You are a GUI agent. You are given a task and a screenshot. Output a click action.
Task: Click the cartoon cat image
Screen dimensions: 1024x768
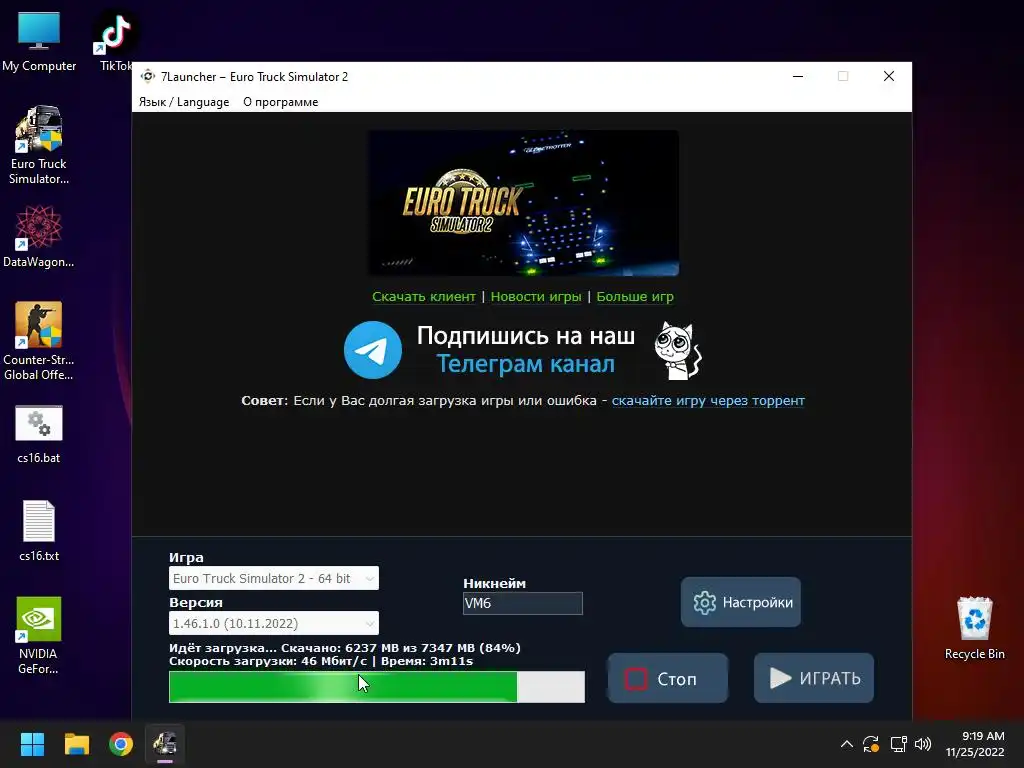678,350
